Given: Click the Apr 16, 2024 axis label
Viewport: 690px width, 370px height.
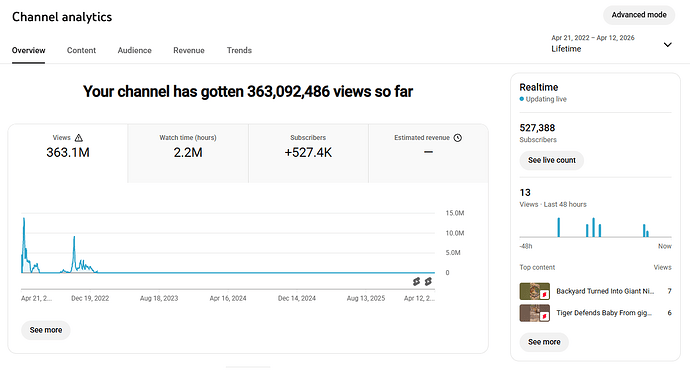Looking at the screenshot, I should [228, 298].
